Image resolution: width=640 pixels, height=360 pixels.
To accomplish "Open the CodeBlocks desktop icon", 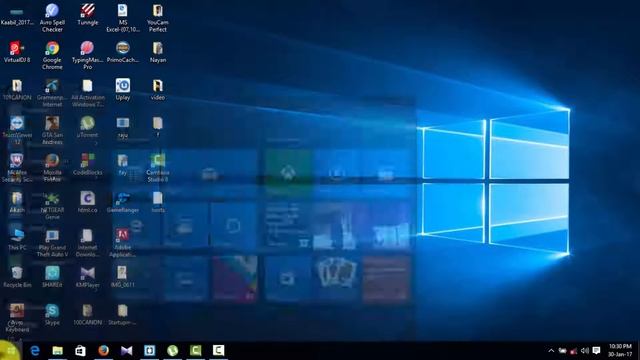I will click(87, 164).
